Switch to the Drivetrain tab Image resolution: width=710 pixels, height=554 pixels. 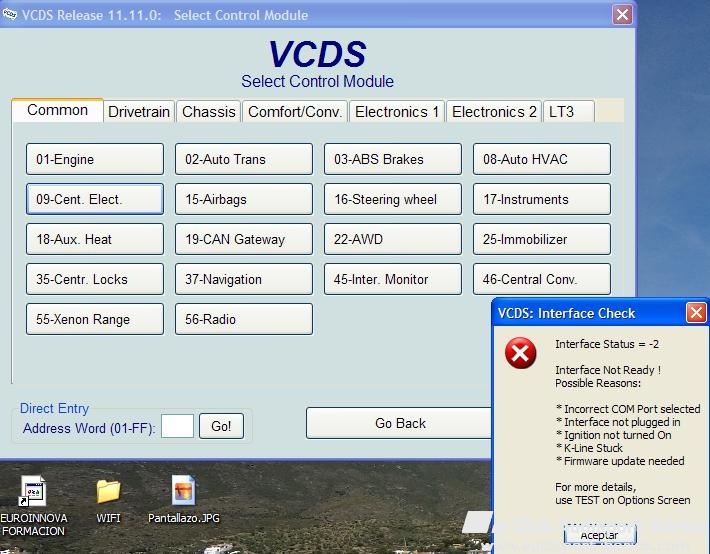point(139,112)
